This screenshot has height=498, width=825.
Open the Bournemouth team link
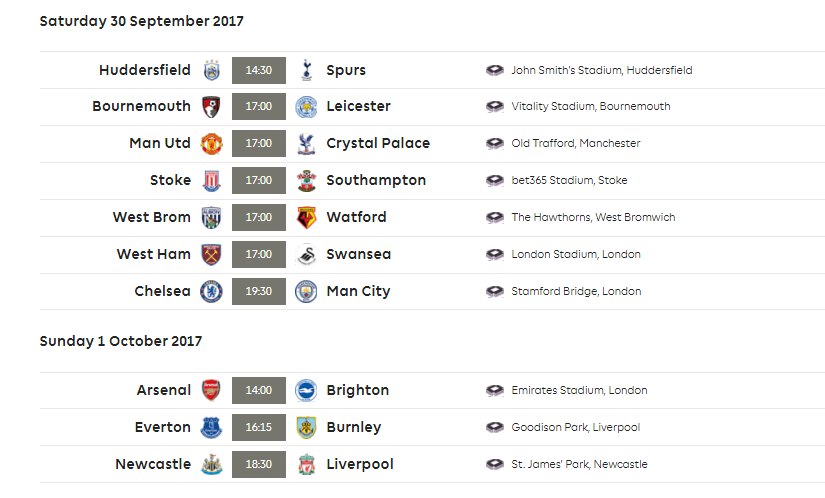142,106
